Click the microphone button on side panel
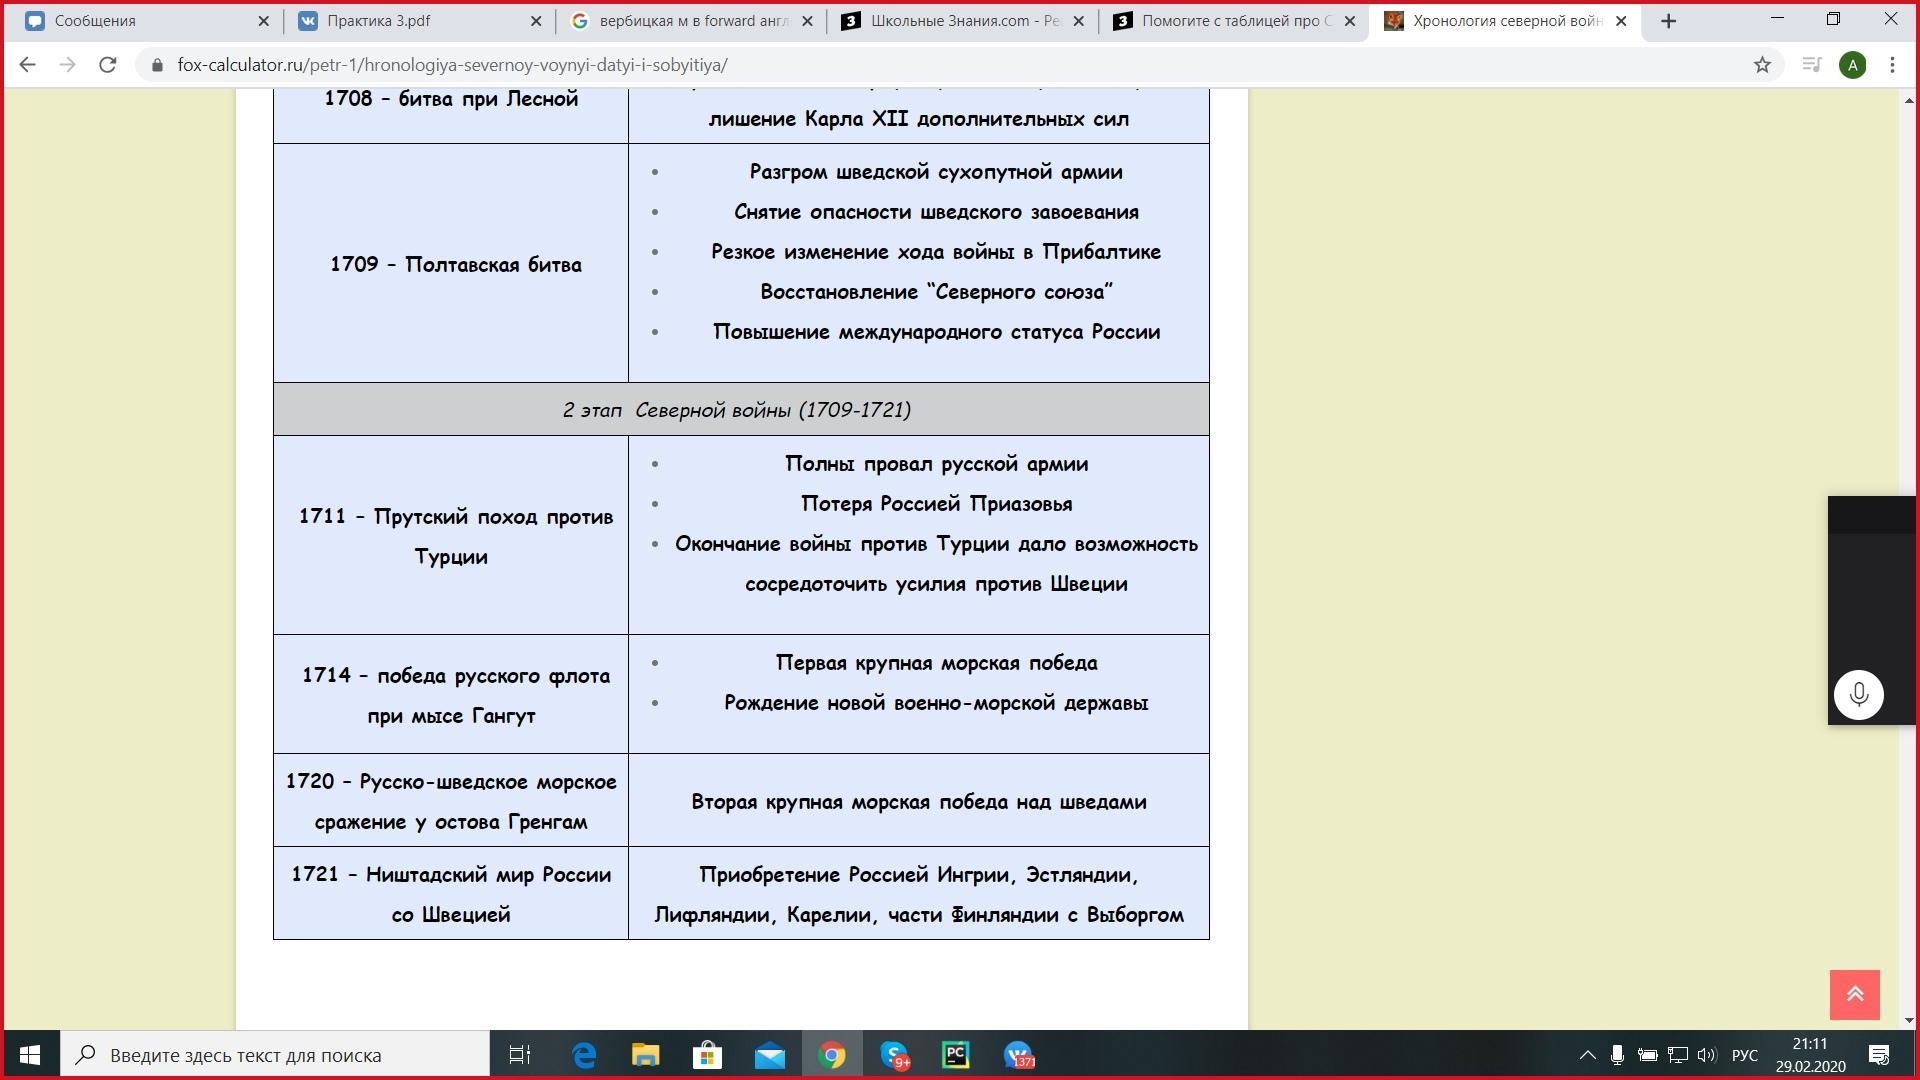The image size is (1920, 1080). tap(1858, 694)
